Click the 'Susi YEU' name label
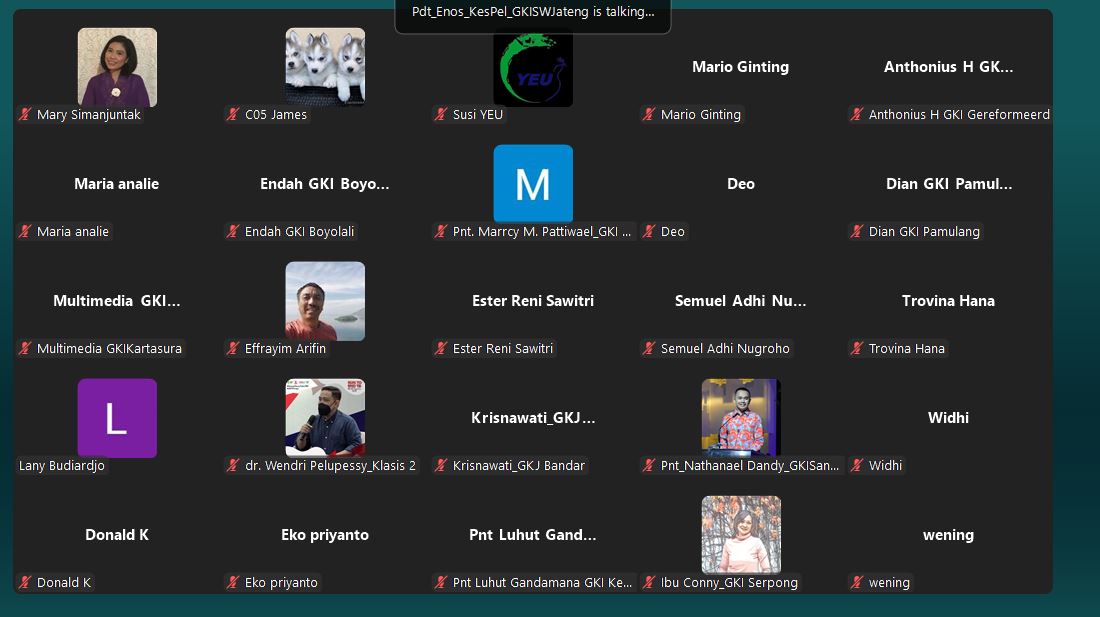The image size is (1100, 617). pos(478,114)
